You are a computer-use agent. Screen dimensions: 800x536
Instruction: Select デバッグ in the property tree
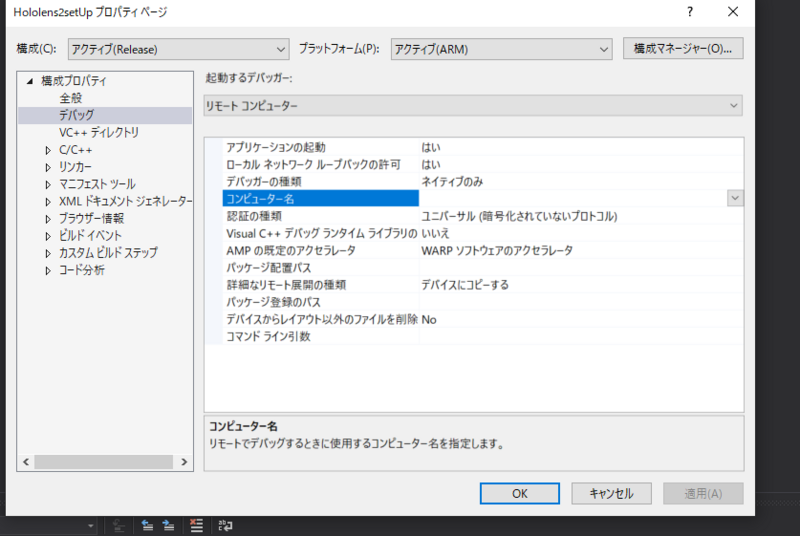pos(77,115)
